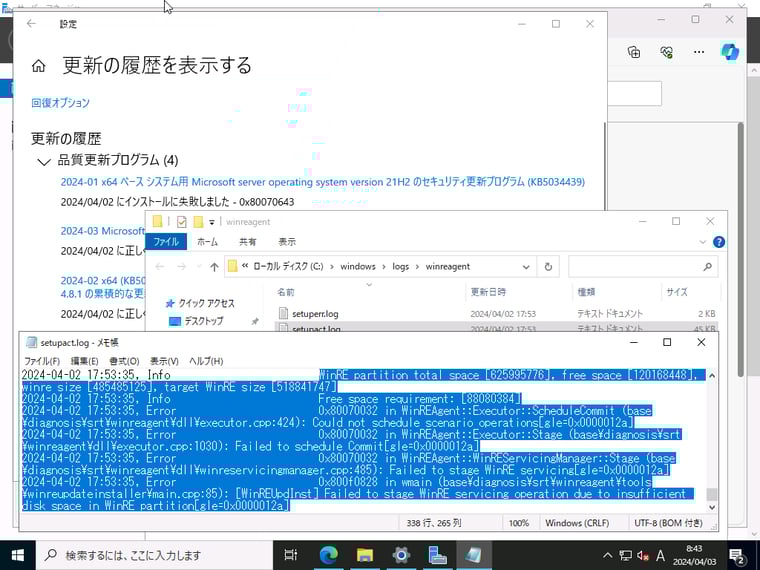Toggle IME input mode 'A'
Screen dimensions: 760x570
pos(660,555)
